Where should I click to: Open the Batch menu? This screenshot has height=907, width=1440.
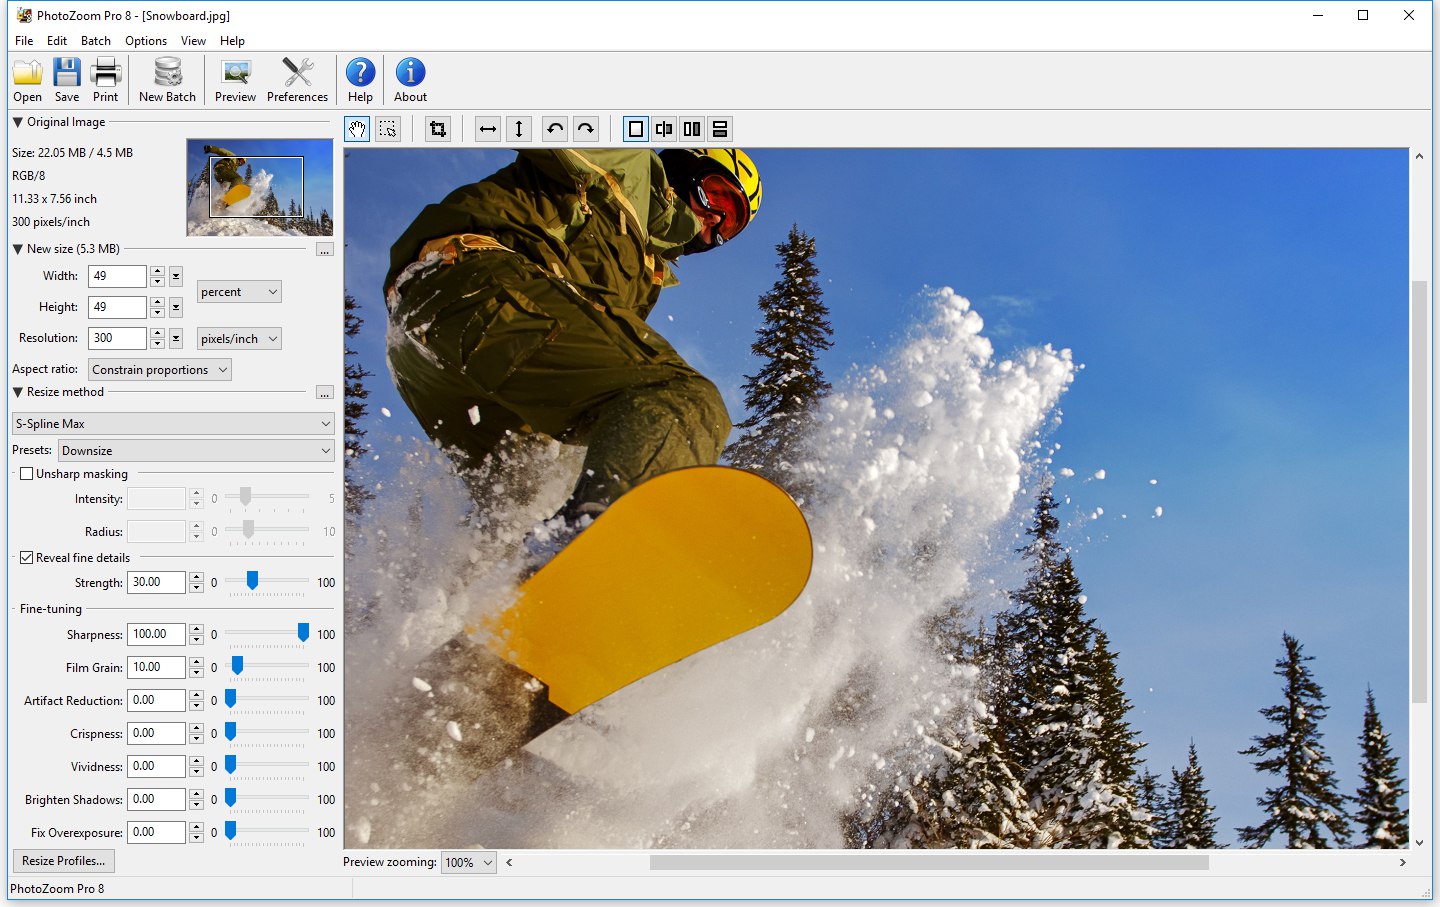(x=95, y=41)
